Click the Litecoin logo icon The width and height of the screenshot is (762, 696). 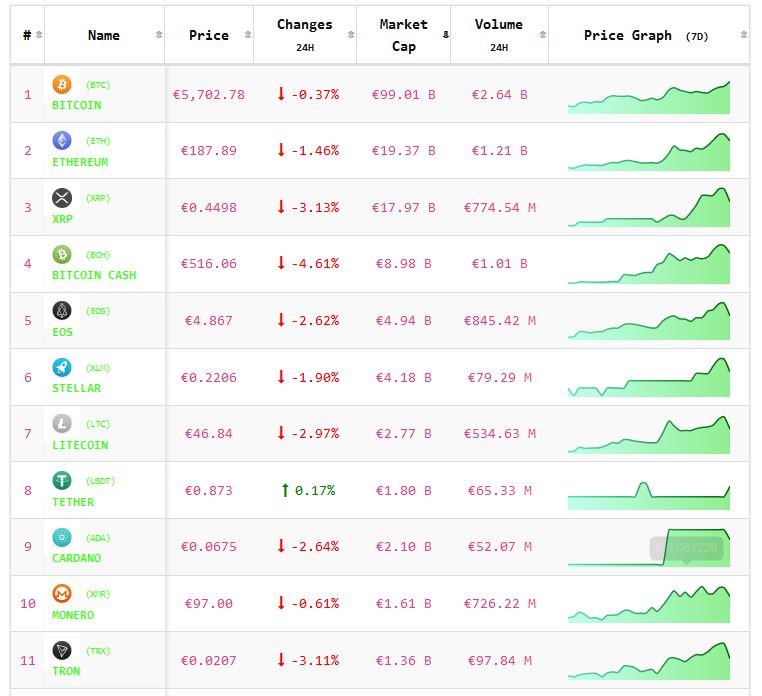62,424
